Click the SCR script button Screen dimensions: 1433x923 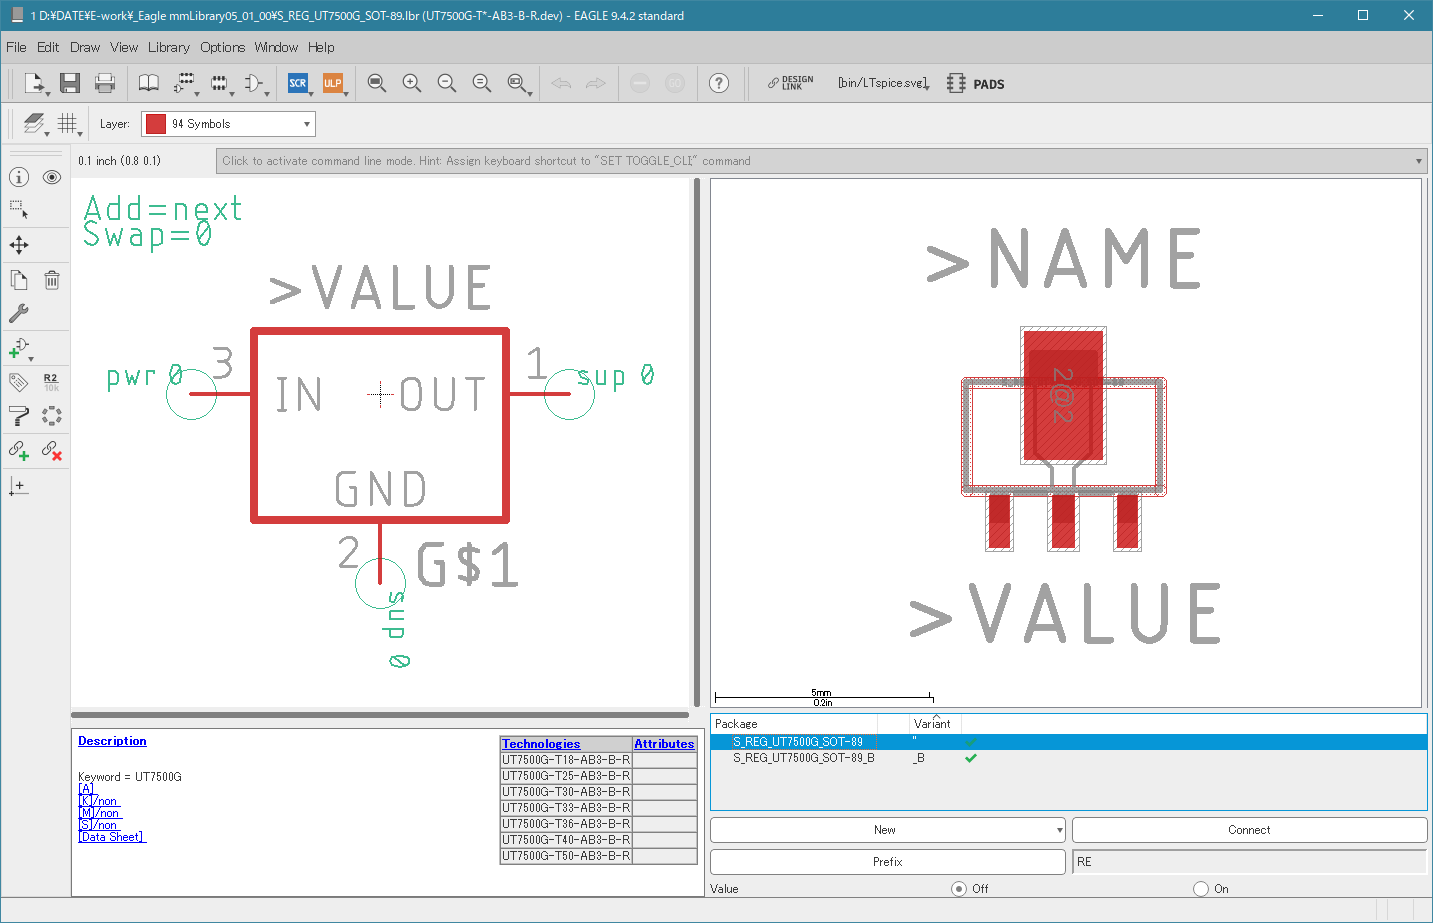coord(298,83)
